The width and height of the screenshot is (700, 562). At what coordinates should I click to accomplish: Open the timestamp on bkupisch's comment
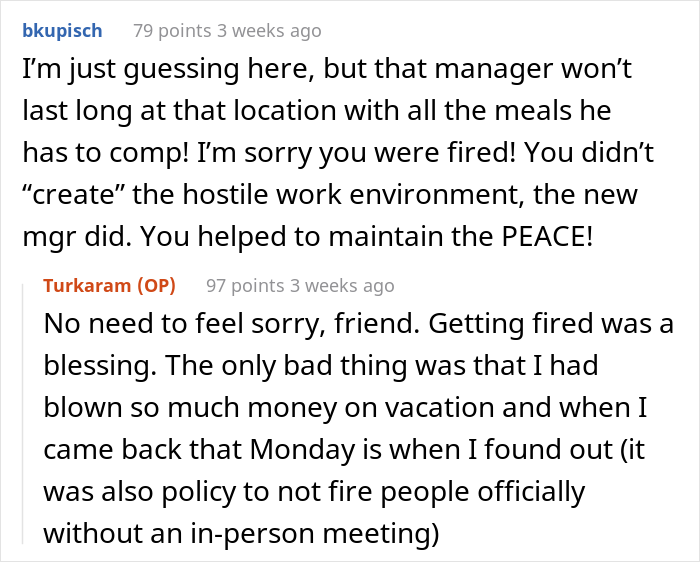pyautogui.click(x=269, y=31)
